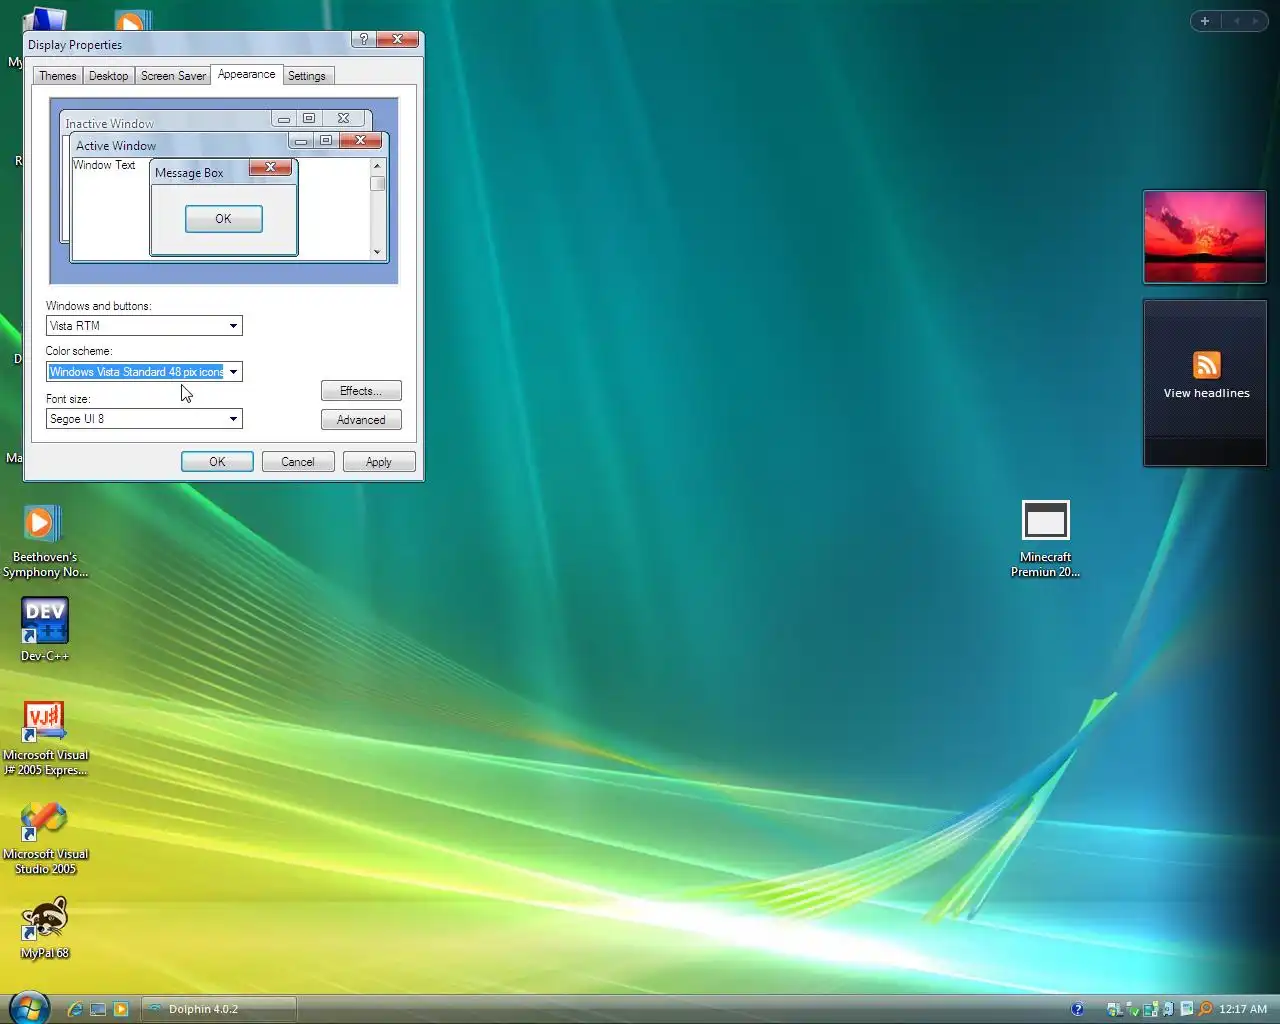
Task: Launch the MyPal 68 browser shortcut
Action: [x=45, y=928]
